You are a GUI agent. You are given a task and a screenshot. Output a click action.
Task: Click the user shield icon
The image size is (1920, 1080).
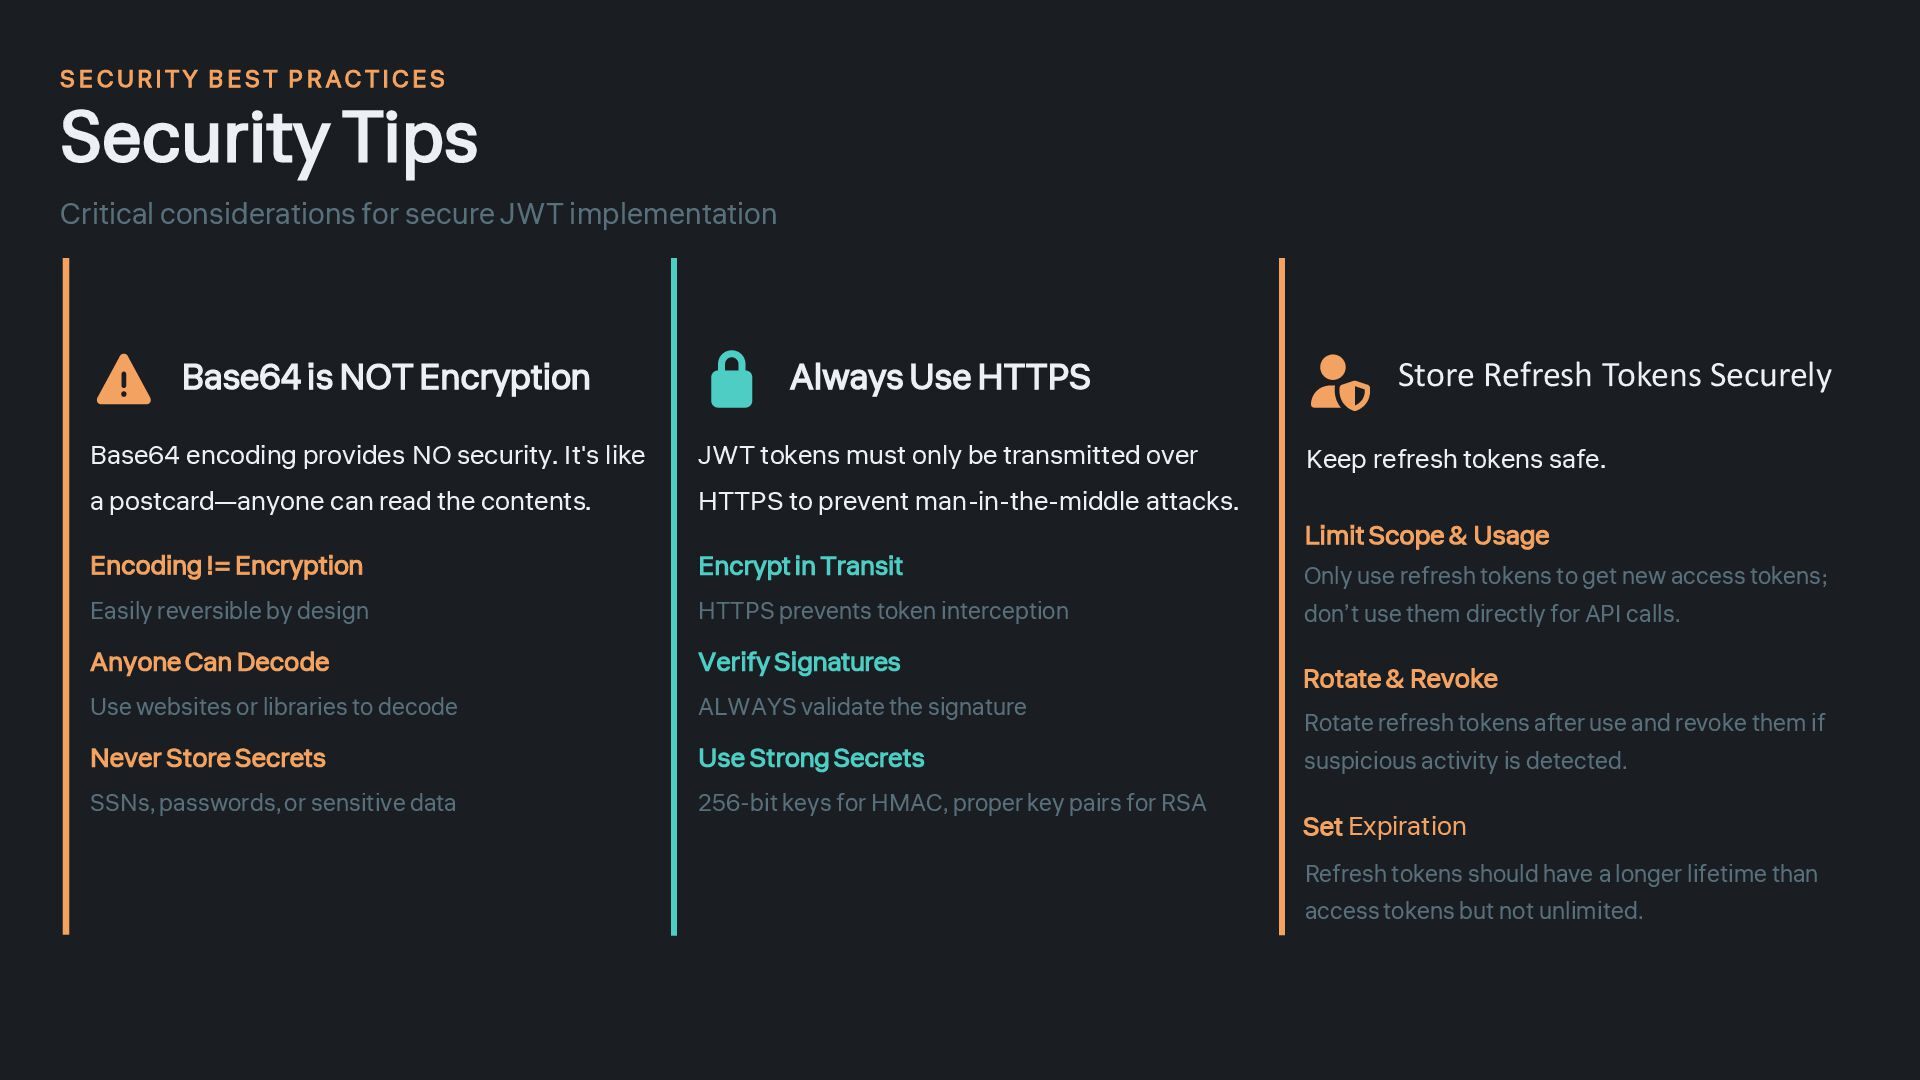pos(1339,383)
